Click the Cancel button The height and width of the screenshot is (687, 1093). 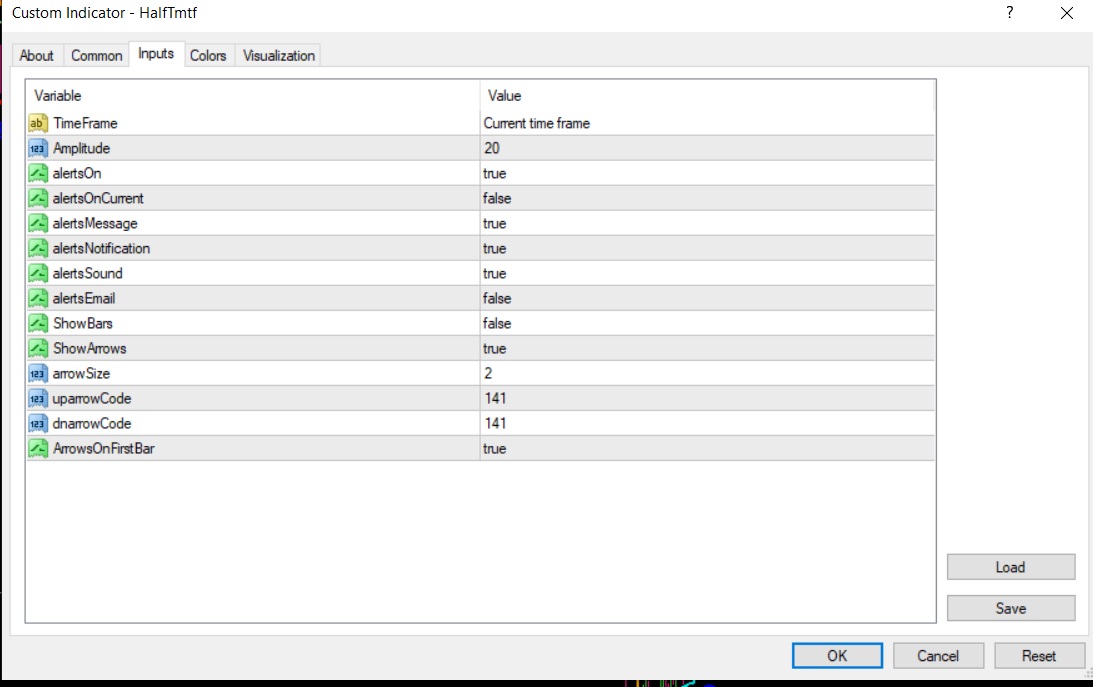point(938,656)
